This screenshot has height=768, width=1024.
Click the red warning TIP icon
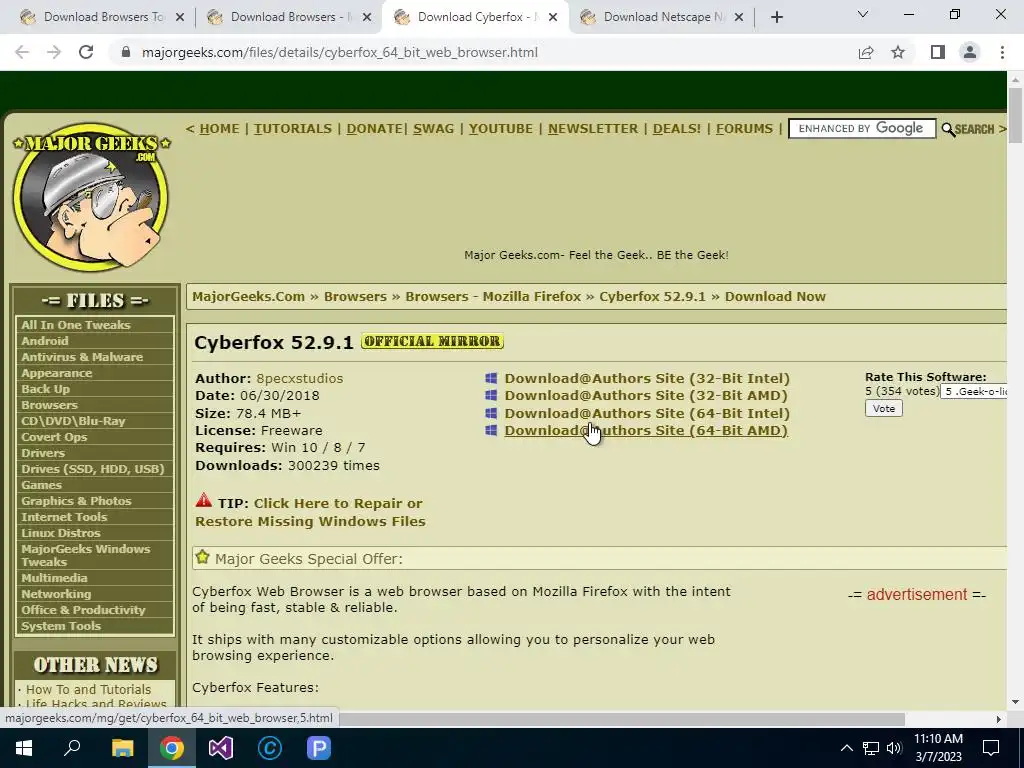[204, 501]
